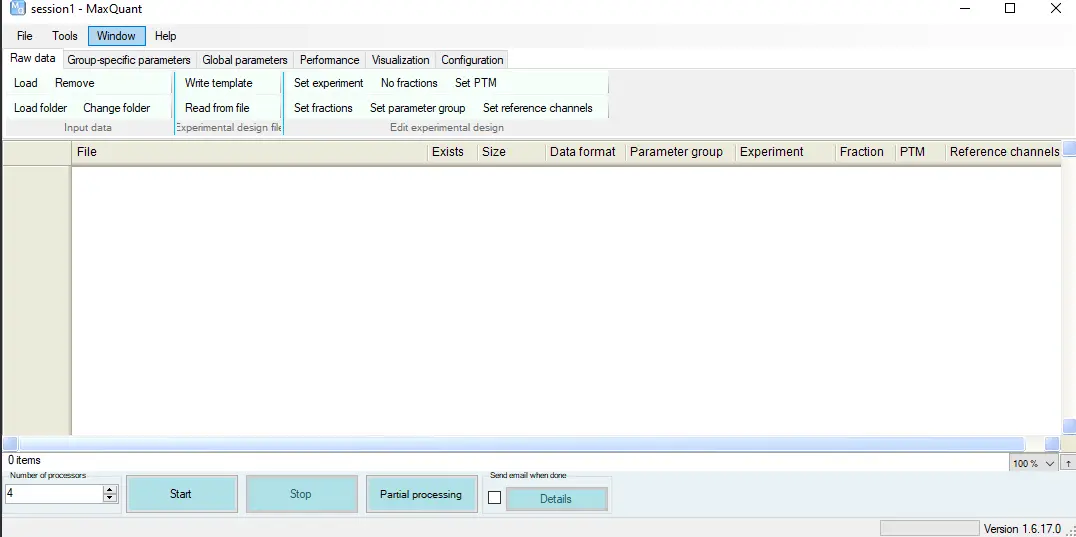Click the Fraction column header

coord(865,152)
